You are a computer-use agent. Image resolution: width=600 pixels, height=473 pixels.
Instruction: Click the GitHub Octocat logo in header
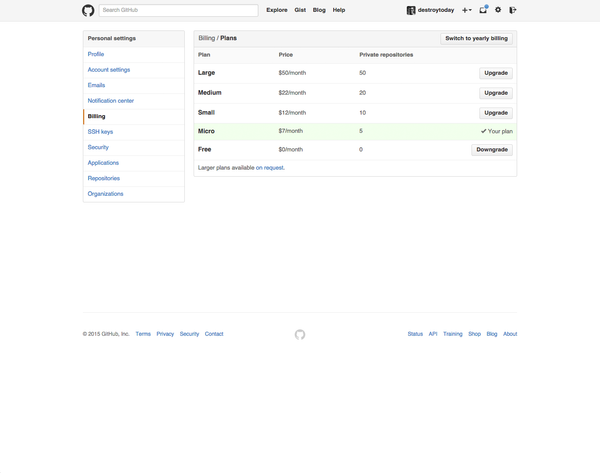pos(88,10)
